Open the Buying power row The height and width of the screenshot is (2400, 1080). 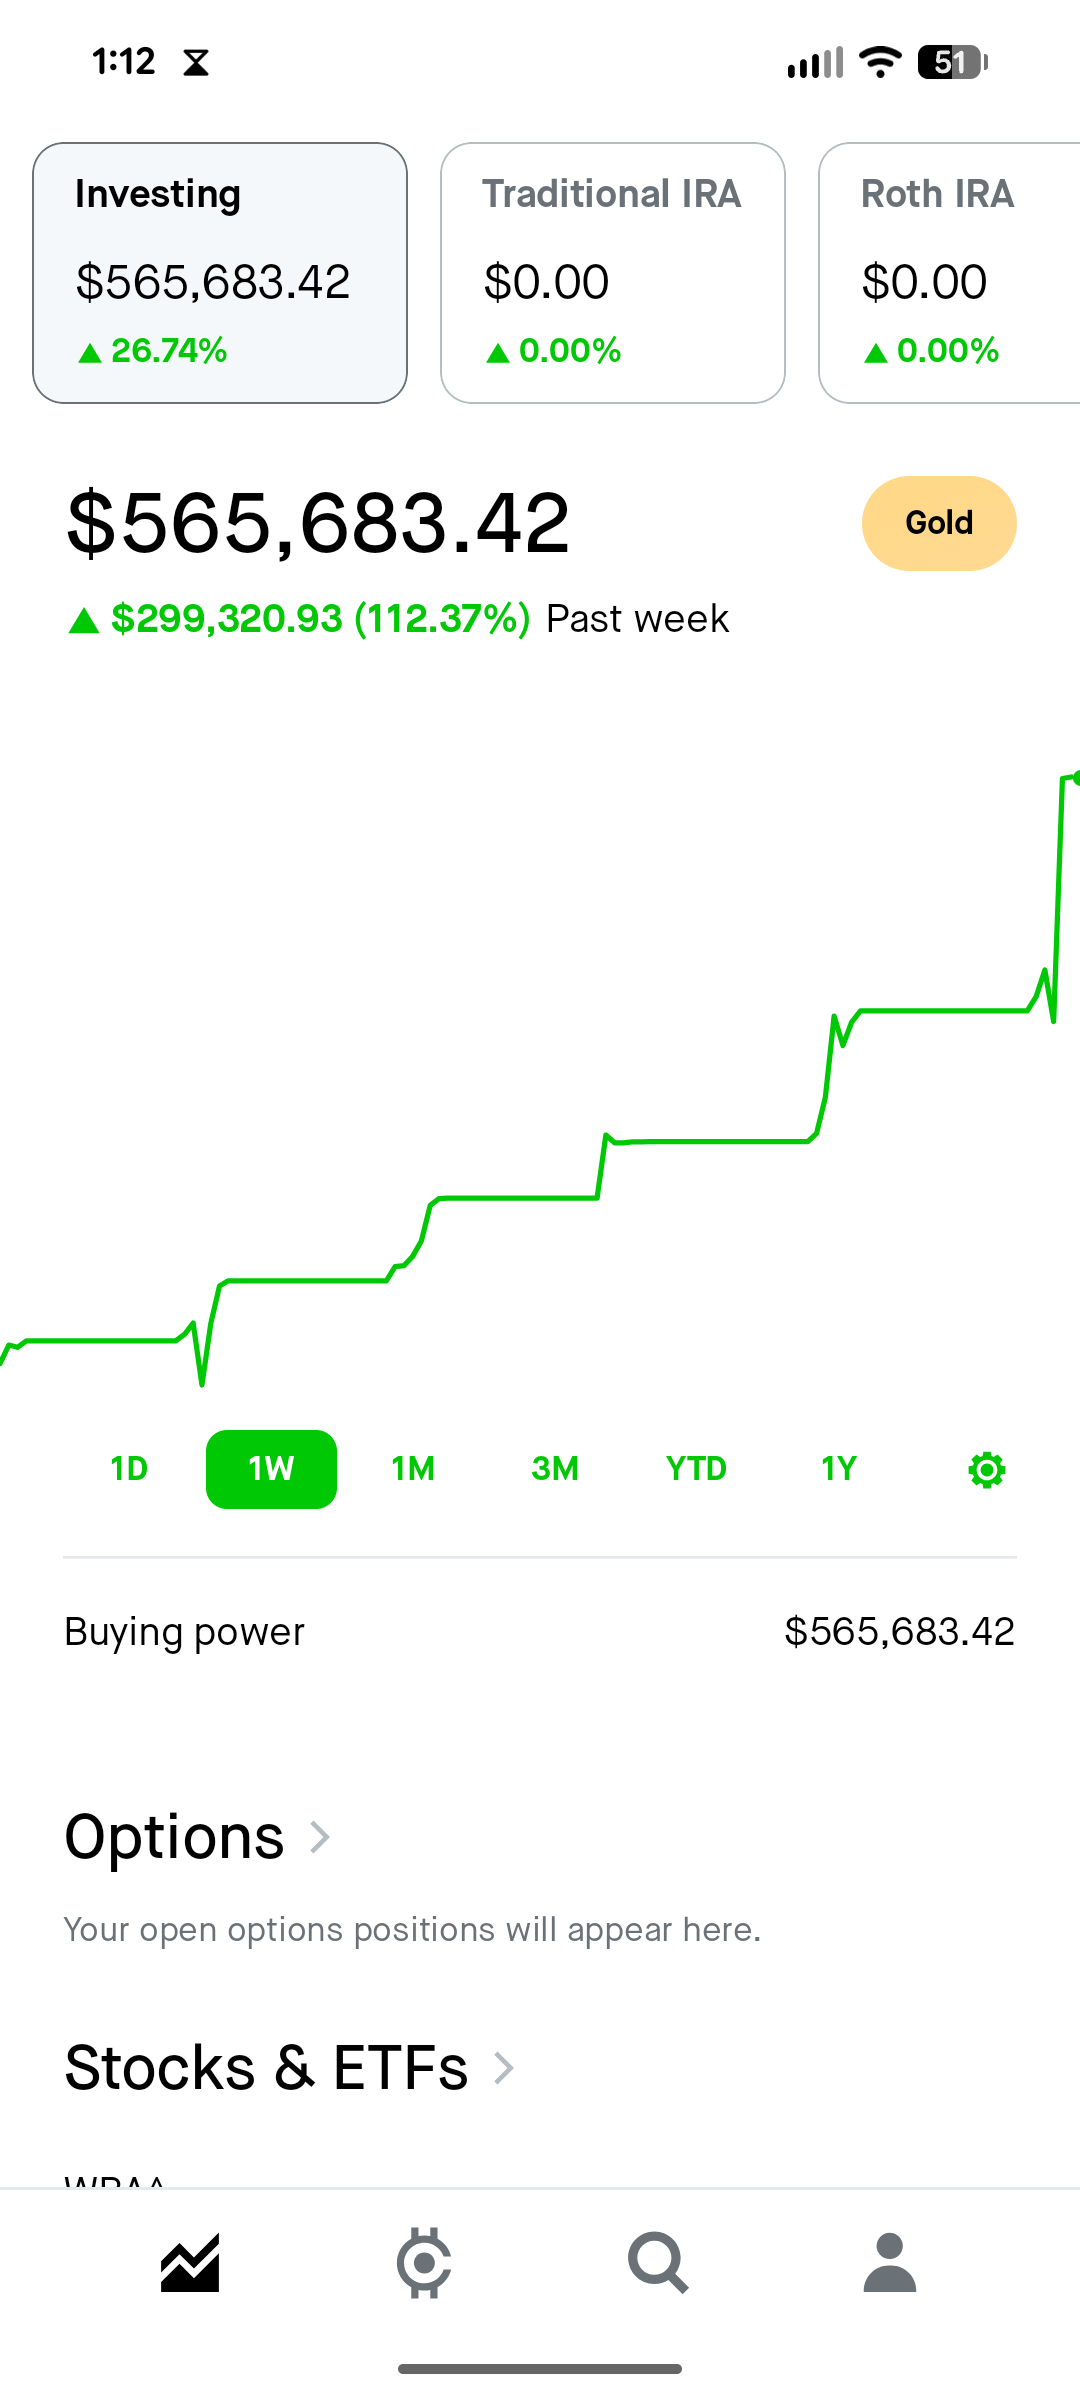coord(540,1632)
